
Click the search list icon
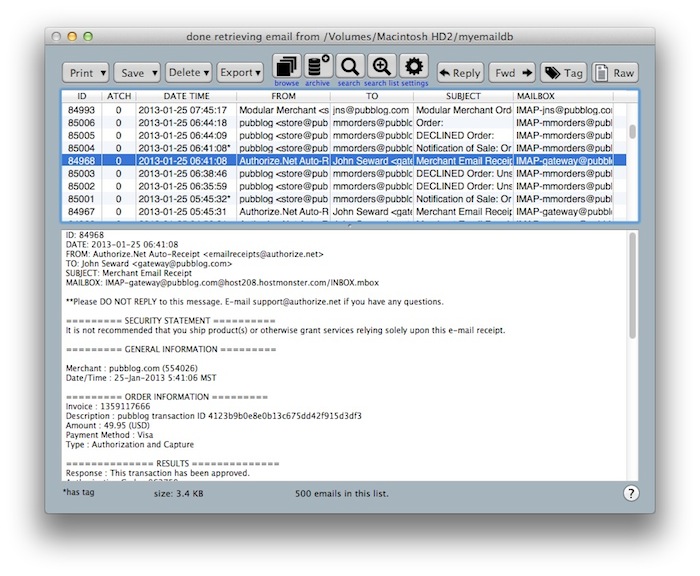[381, 67]
